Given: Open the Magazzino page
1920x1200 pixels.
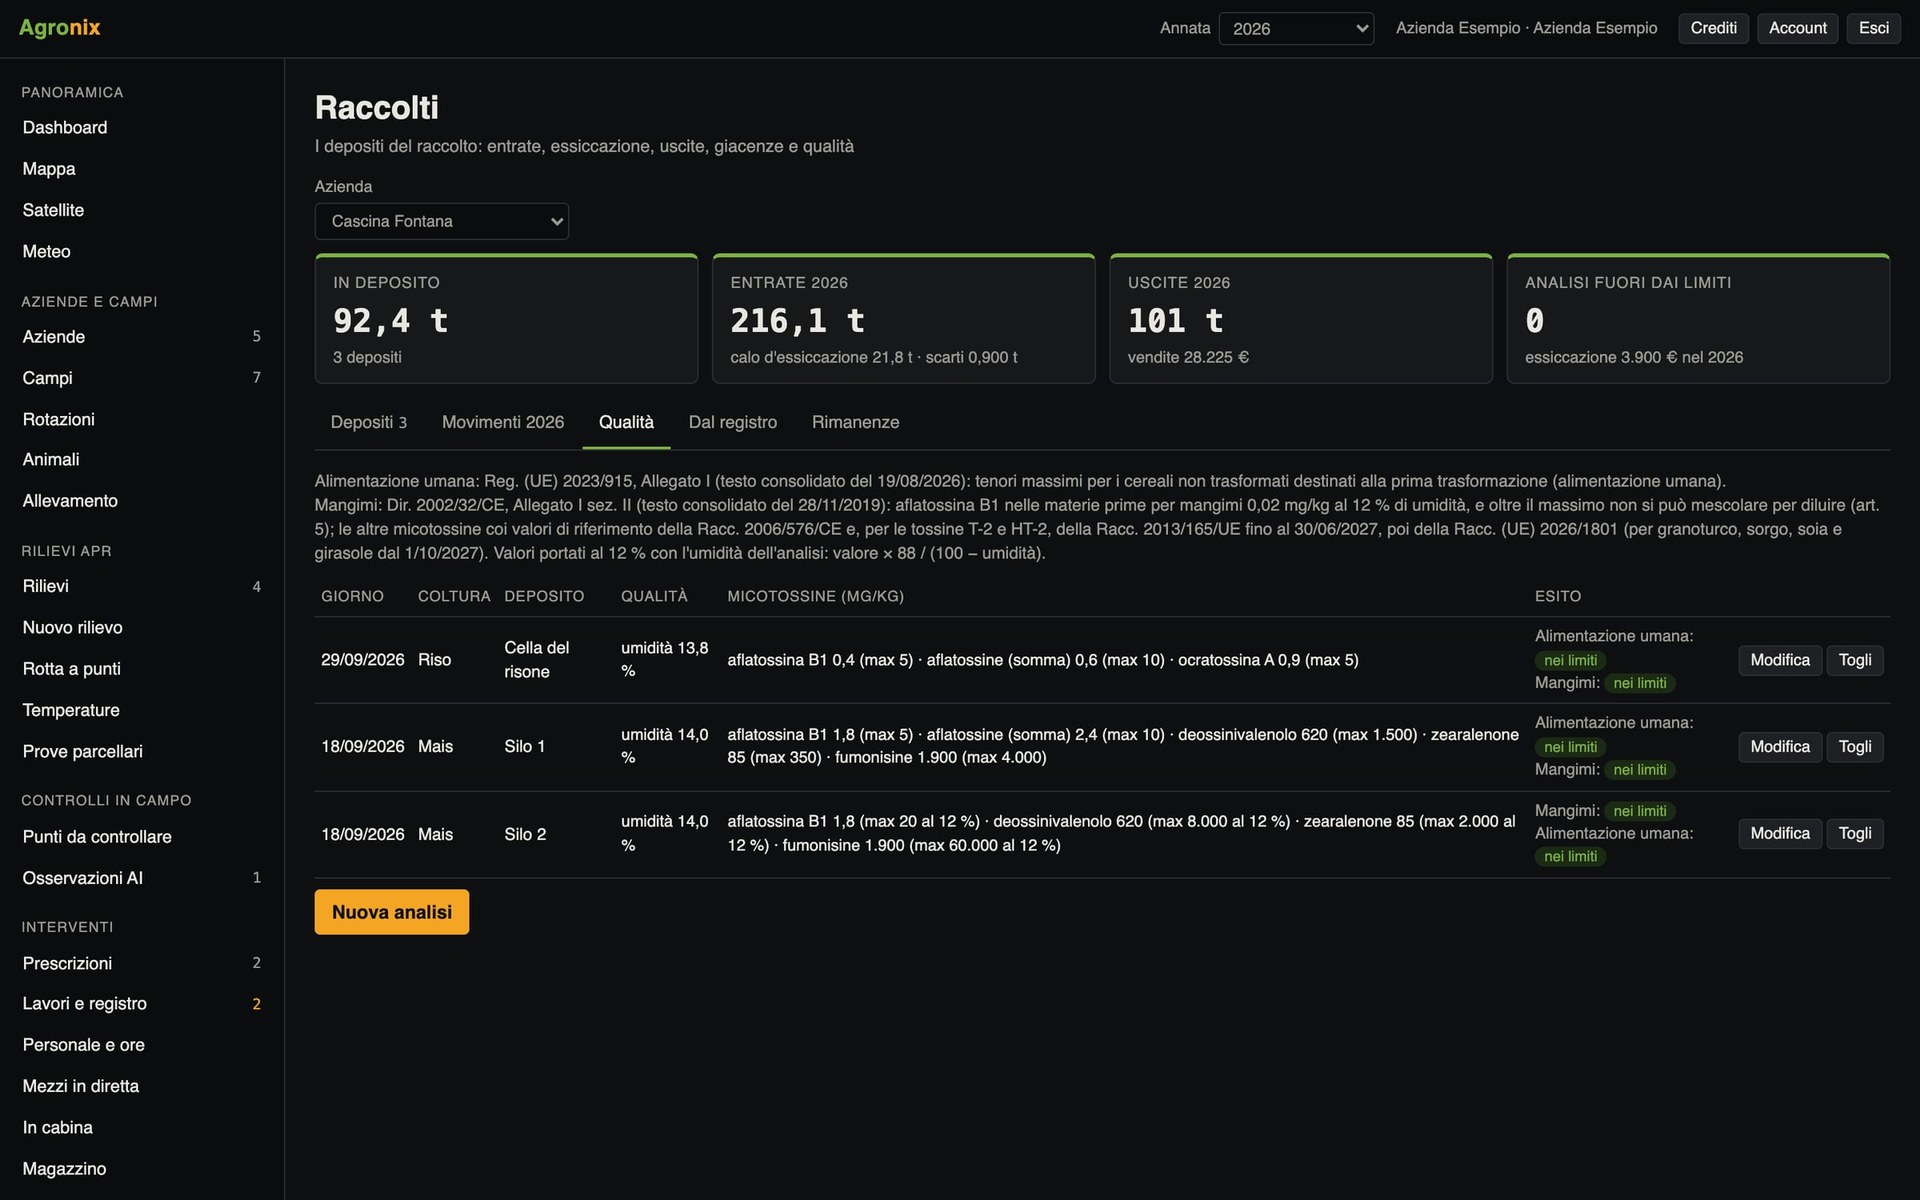Looking at the screenshot, I should point(142,1169).
